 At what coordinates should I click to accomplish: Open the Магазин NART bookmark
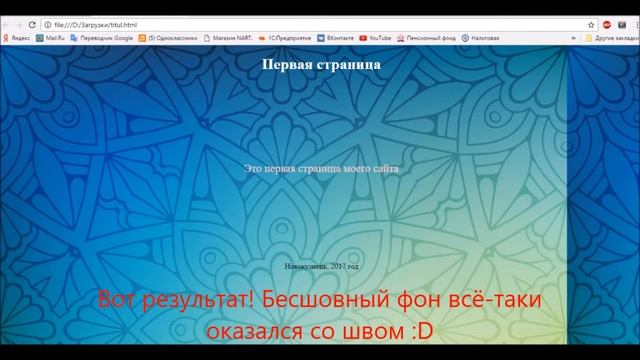pyautogui.click(x=228, y=38)
